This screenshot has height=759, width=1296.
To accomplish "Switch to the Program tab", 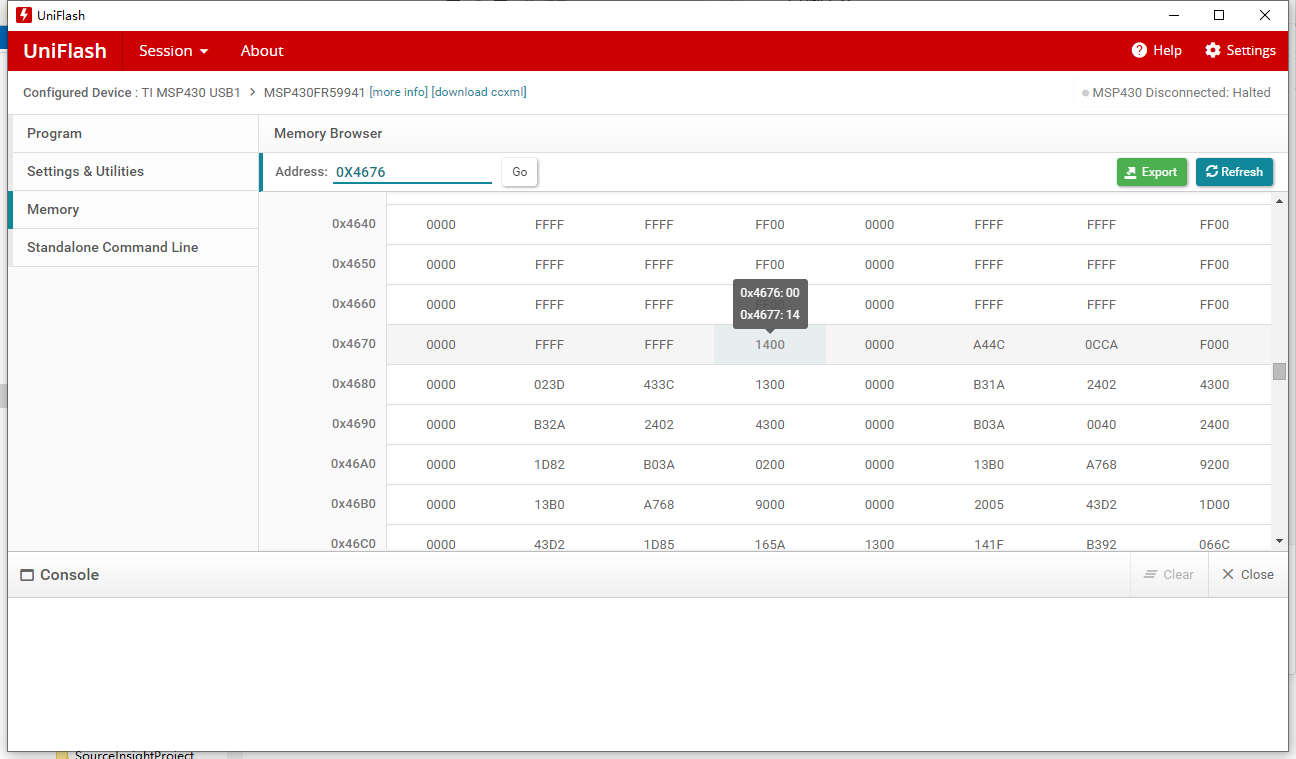I will pos(133,134).
